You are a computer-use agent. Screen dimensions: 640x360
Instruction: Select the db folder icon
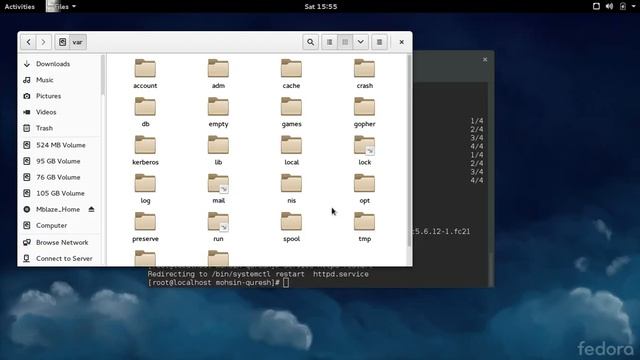[145, 107]
